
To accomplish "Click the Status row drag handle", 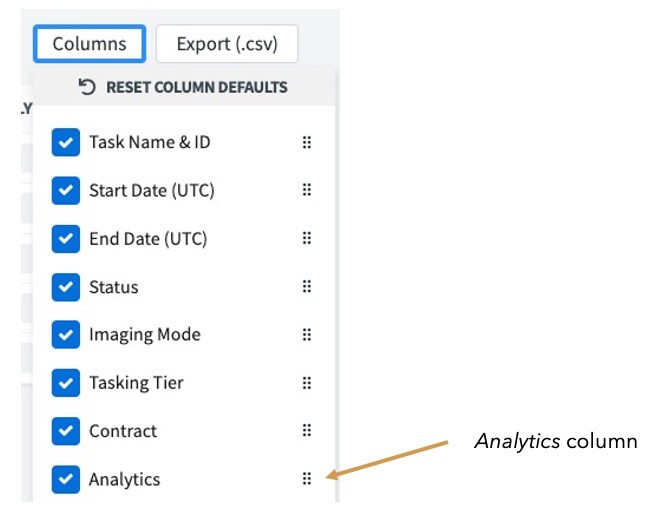I will pyautogui.click(x=307, y=287).
